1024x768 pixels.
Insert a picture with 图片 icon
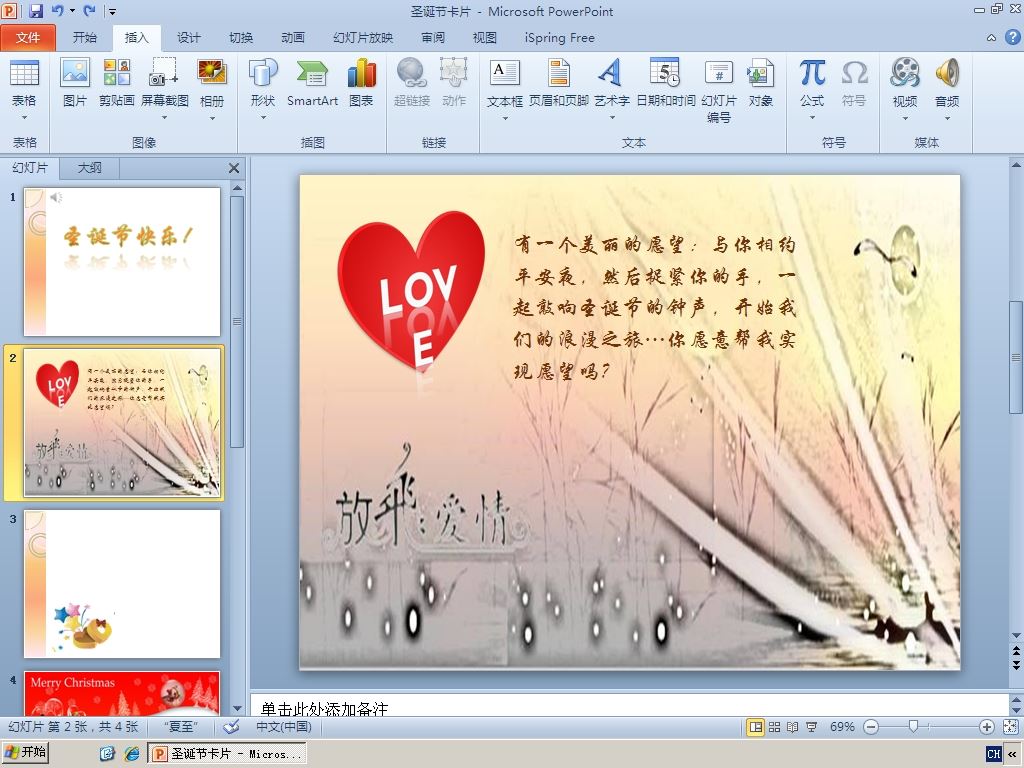pos(74,82)
